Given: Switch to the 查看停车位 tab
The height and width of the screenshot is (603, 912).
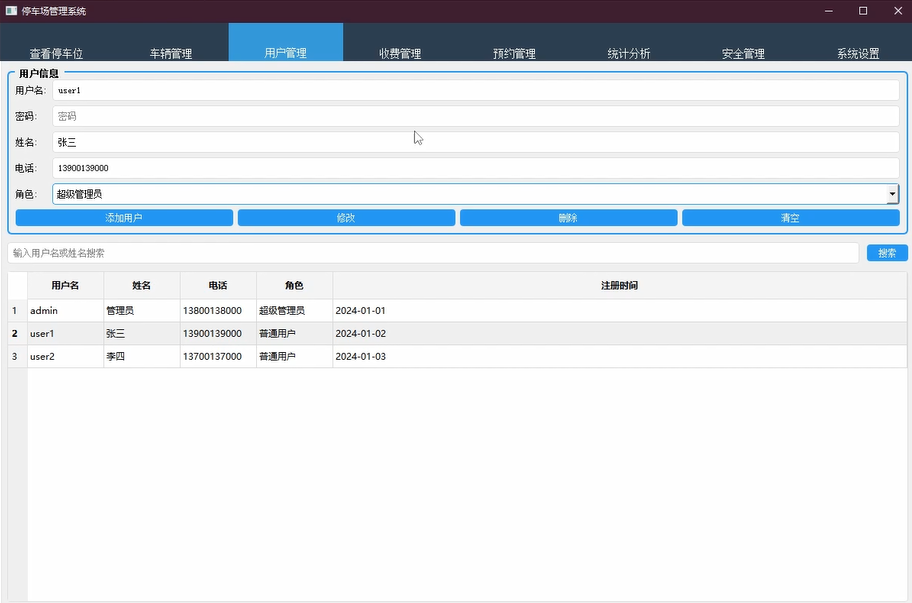Looking at the screenshot, I should 57,42.
